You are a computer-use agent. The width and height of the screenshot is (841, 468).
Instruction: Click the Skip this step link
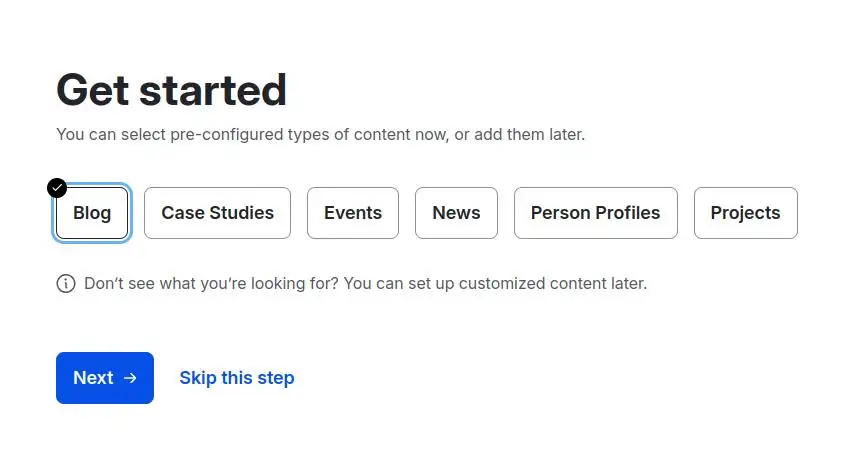coord(236,378)
